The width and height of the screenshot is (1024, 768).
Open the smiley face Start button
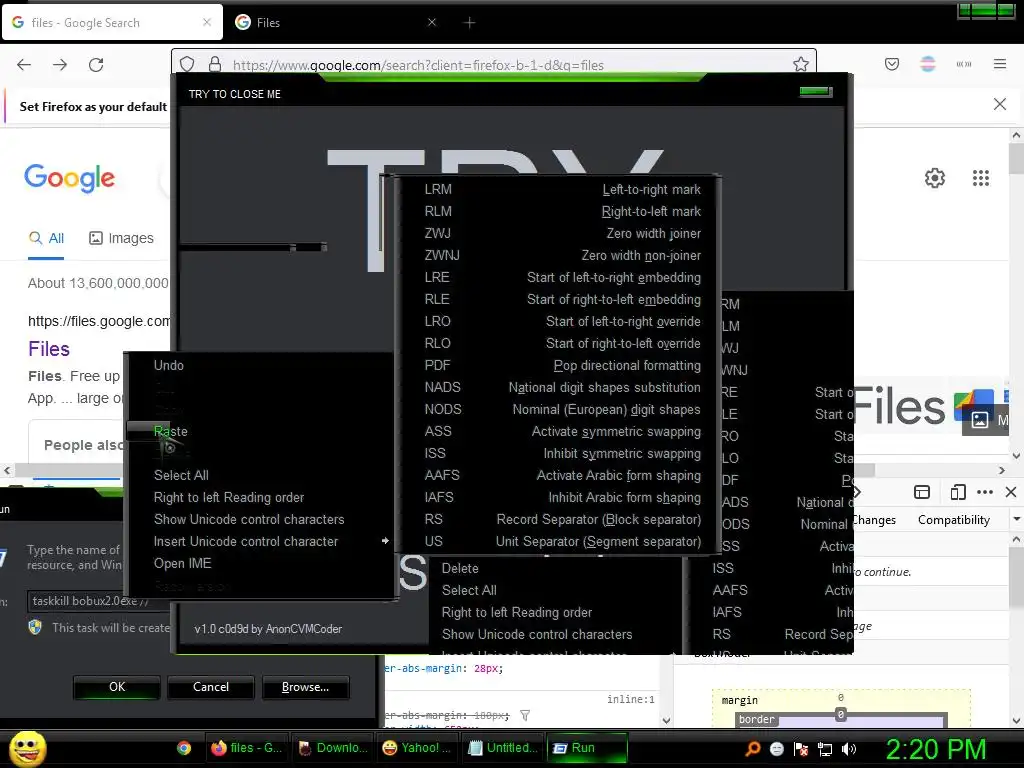(27, 748)
